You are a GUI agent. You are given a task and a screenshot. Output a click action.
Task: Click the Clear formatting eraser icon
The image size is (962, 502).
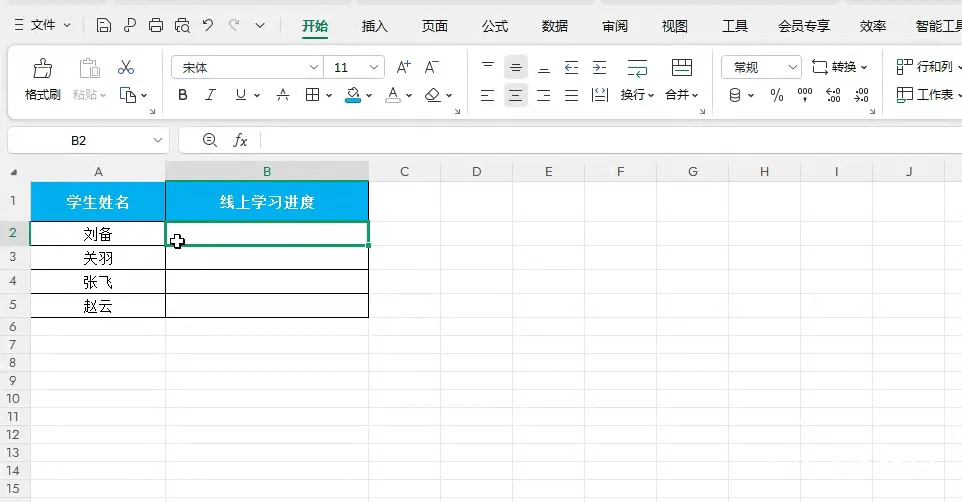pos(433,95)
